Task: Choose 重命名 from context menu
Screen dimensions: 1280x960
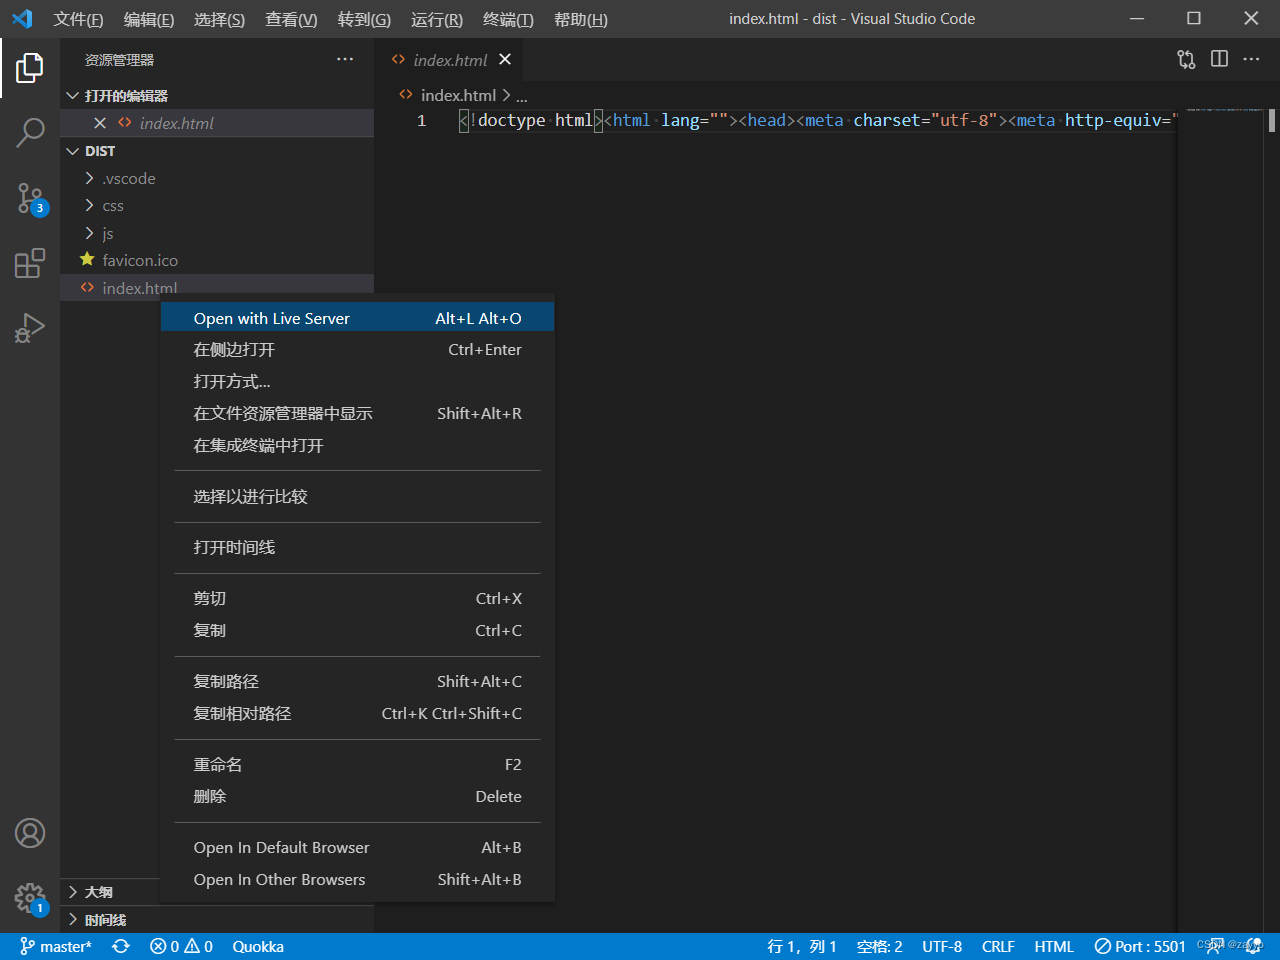Action: tap(358, 765)
